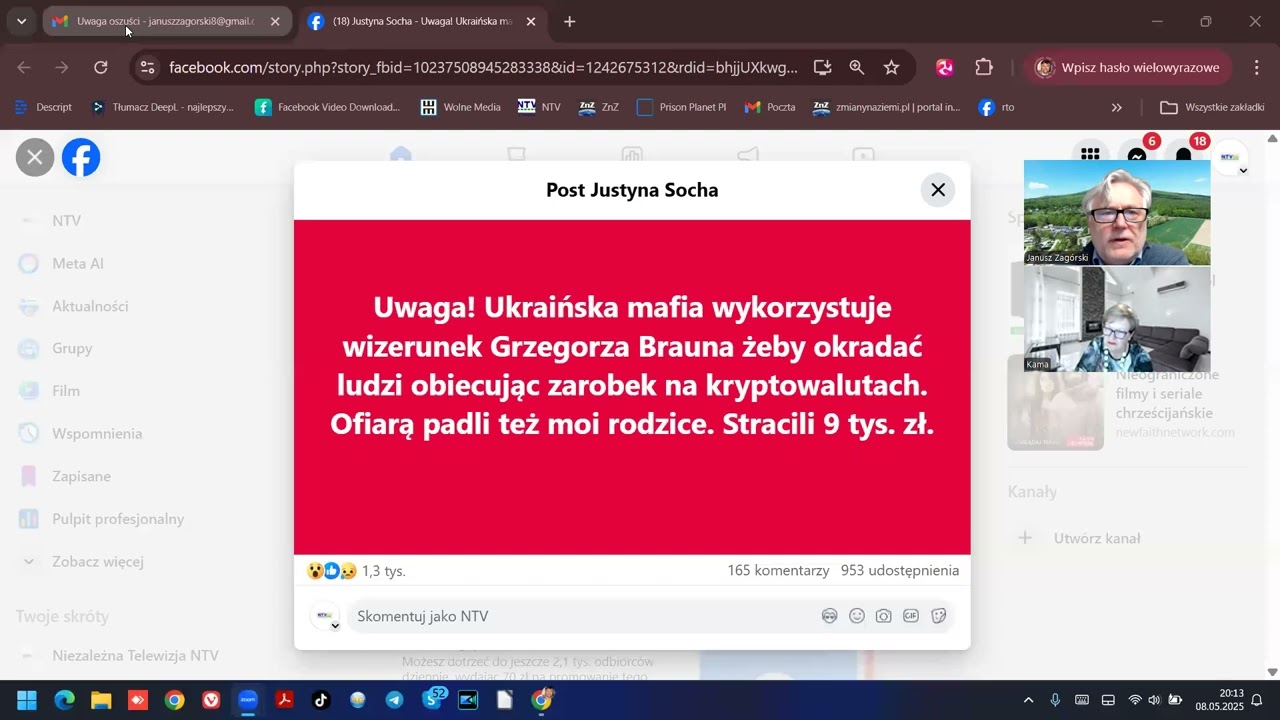Image resolution: width=1280 pixels, height=720 pixels.
Task: Click the 'Wpisz hasło wielowyrazowe' profile button
Action: click(x=1132, y=67)
